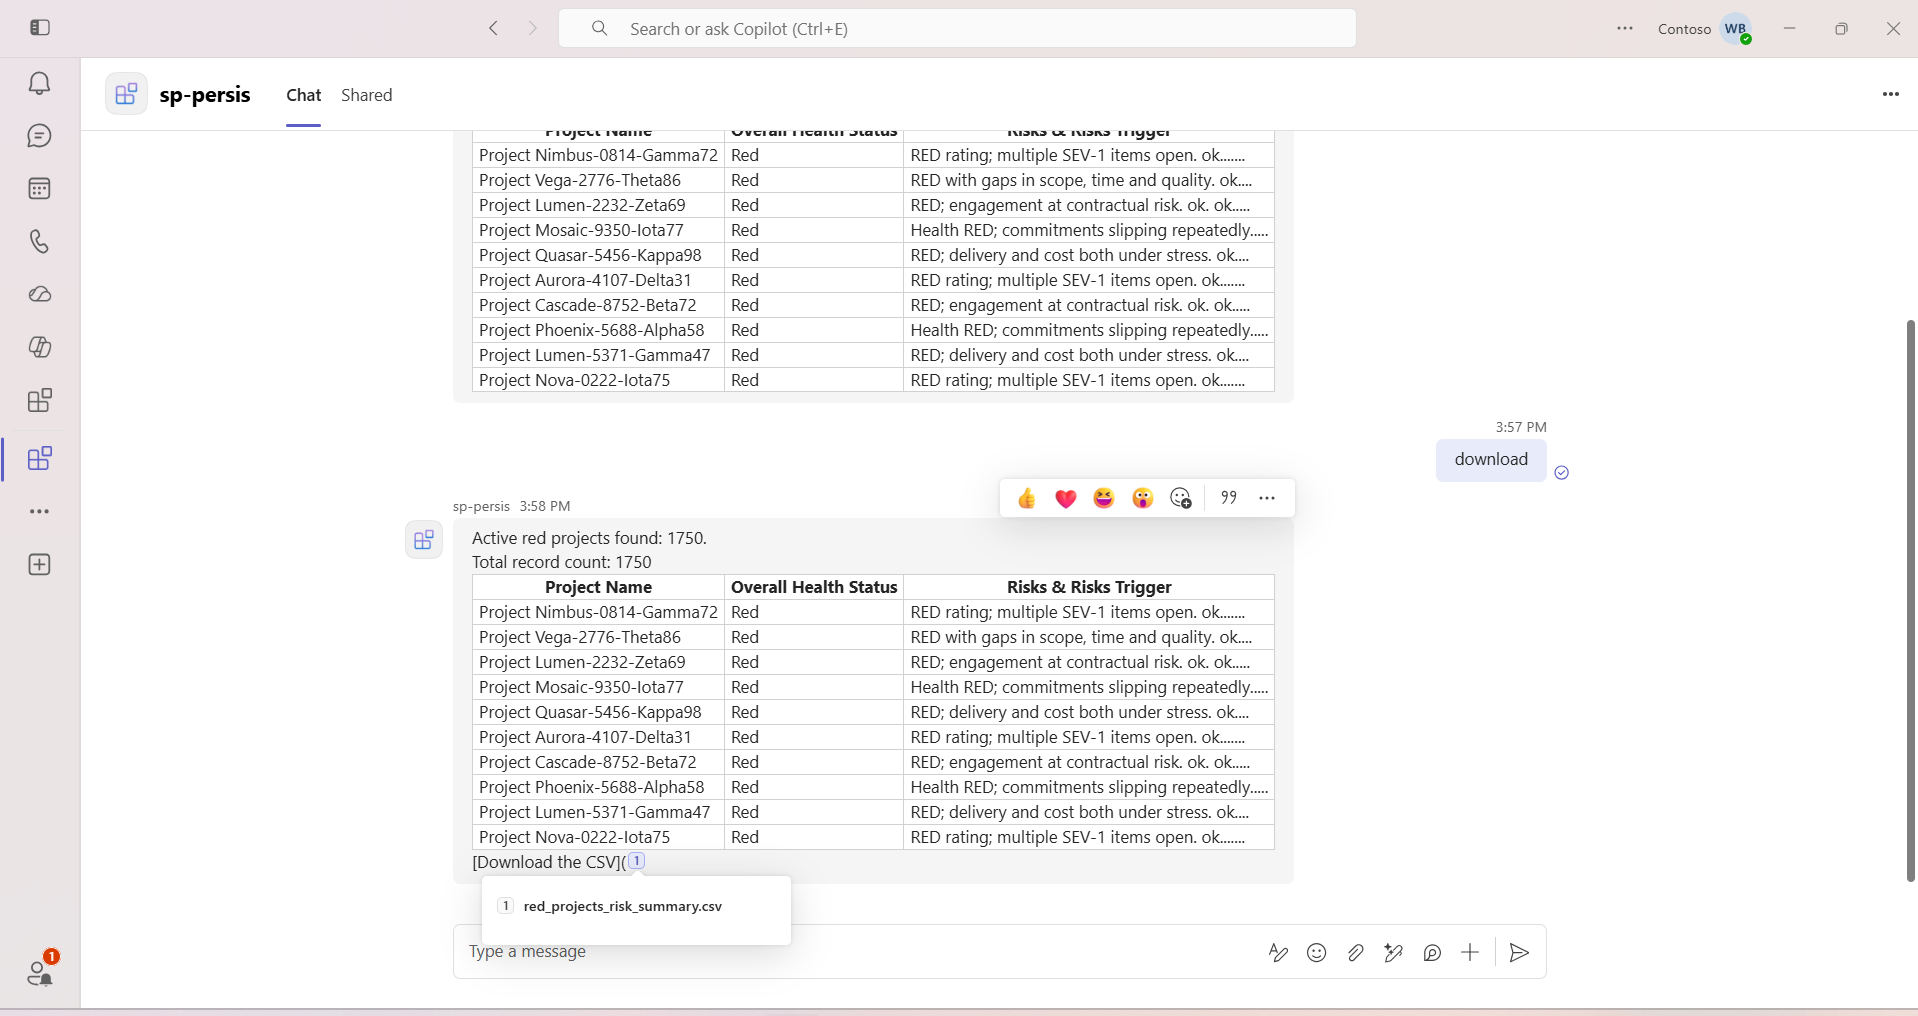Click the citation badge 1 after Download the CSV
1918x1016 pixels.
637,861
